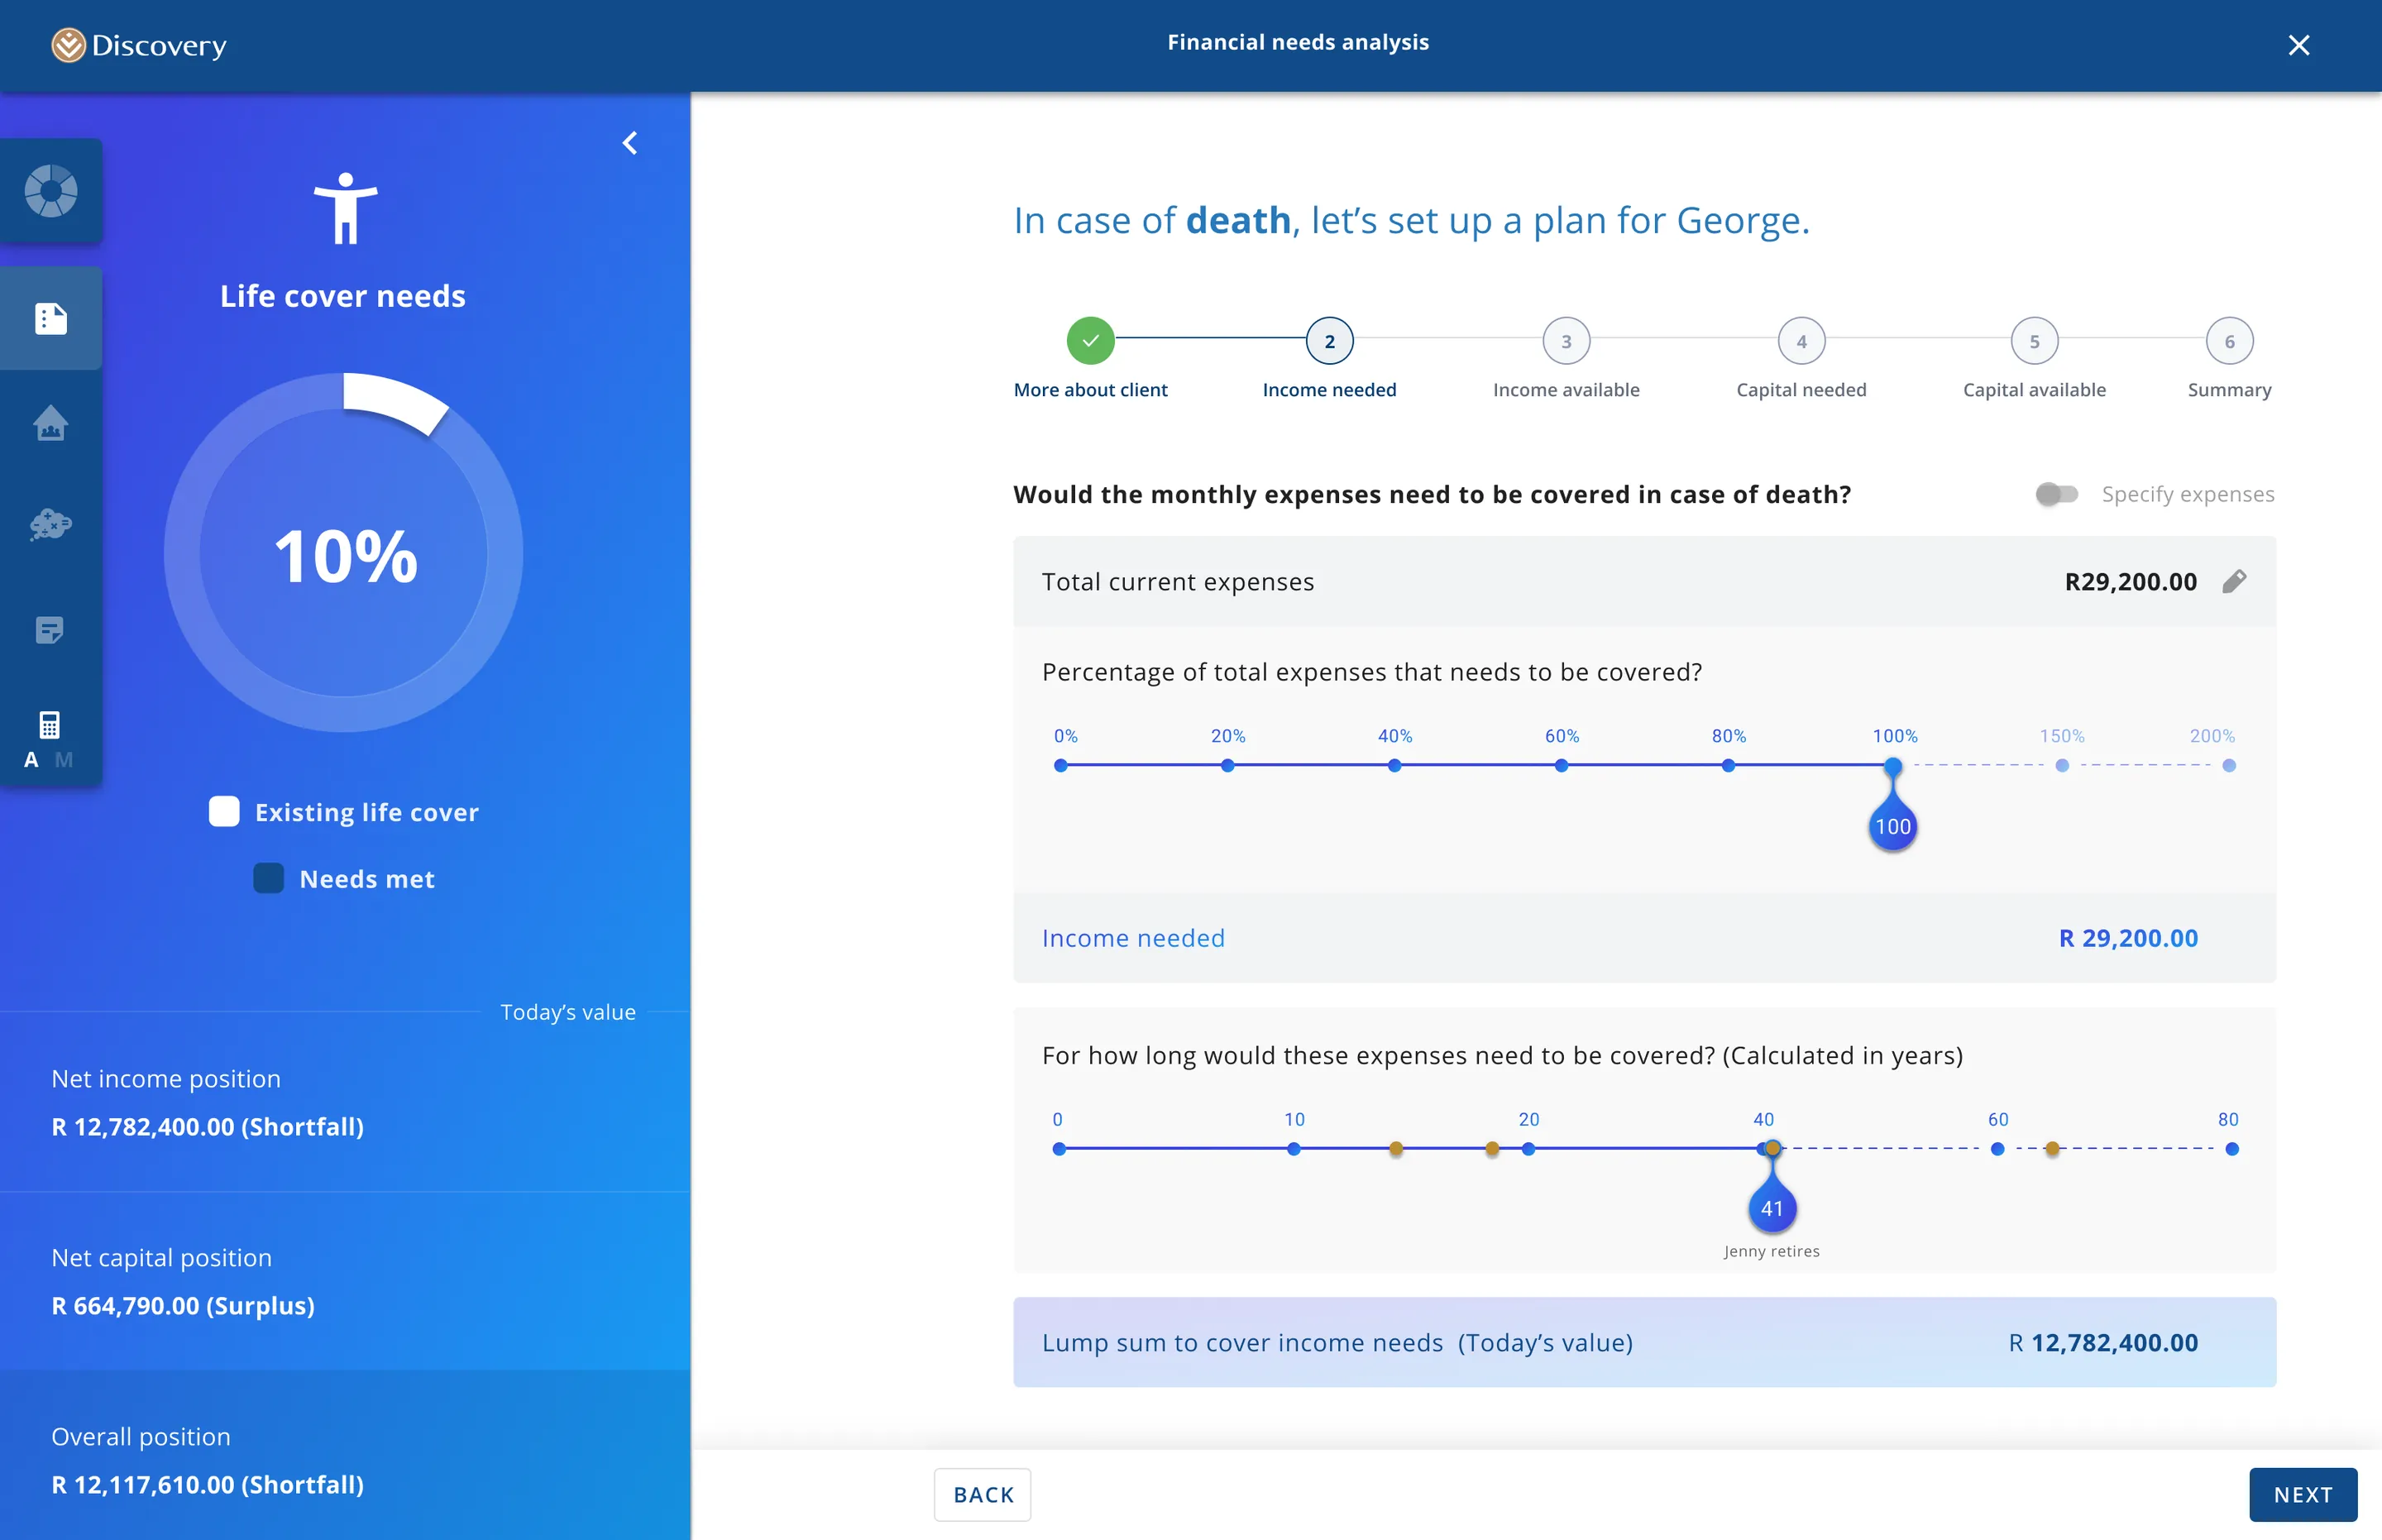Viewport: 2382px width, 1540px height.
Task: Set expenses percentage slider to 80%
Action: [1728, 765]
